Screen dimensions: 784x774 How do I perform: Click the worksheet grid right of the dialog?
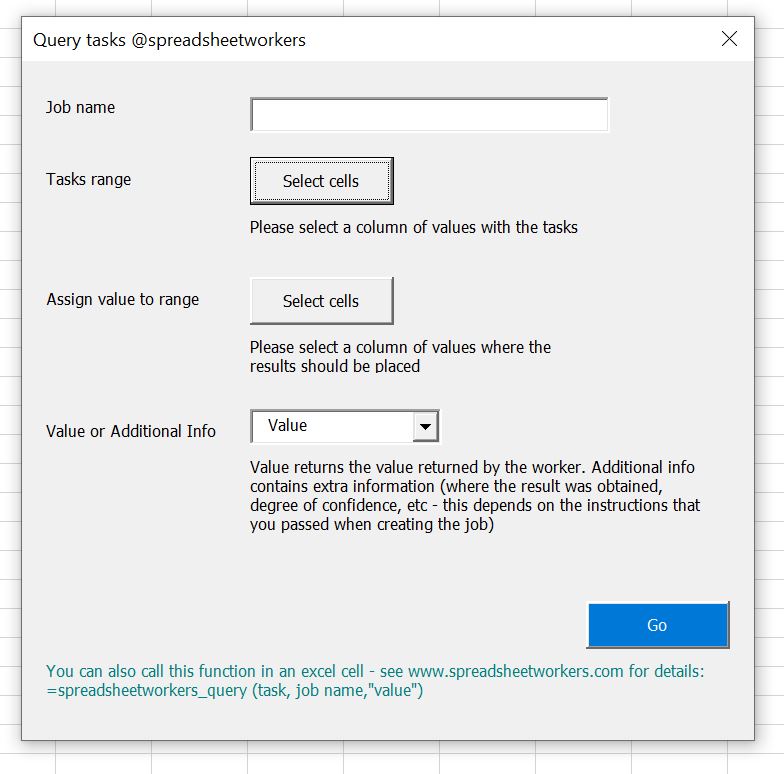(769, 400)
